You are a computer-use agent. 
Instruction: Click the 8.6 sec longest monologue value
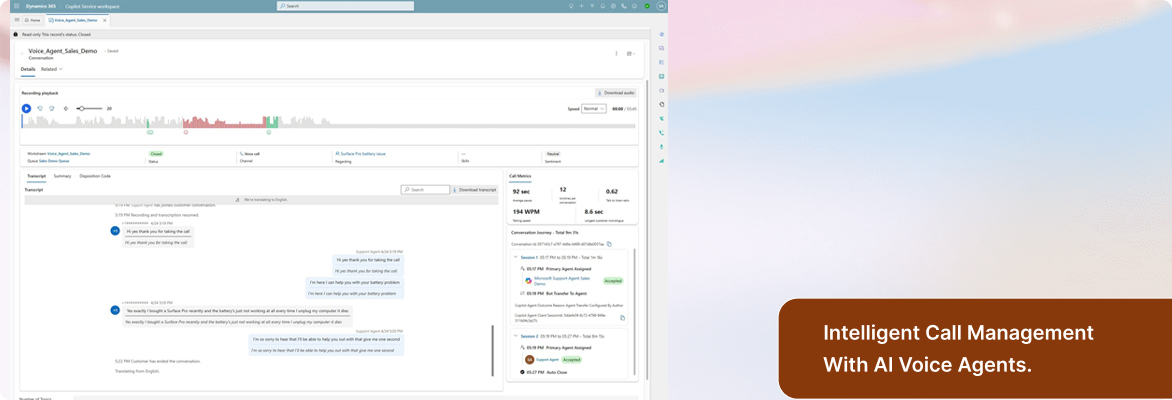coord(595,212)
